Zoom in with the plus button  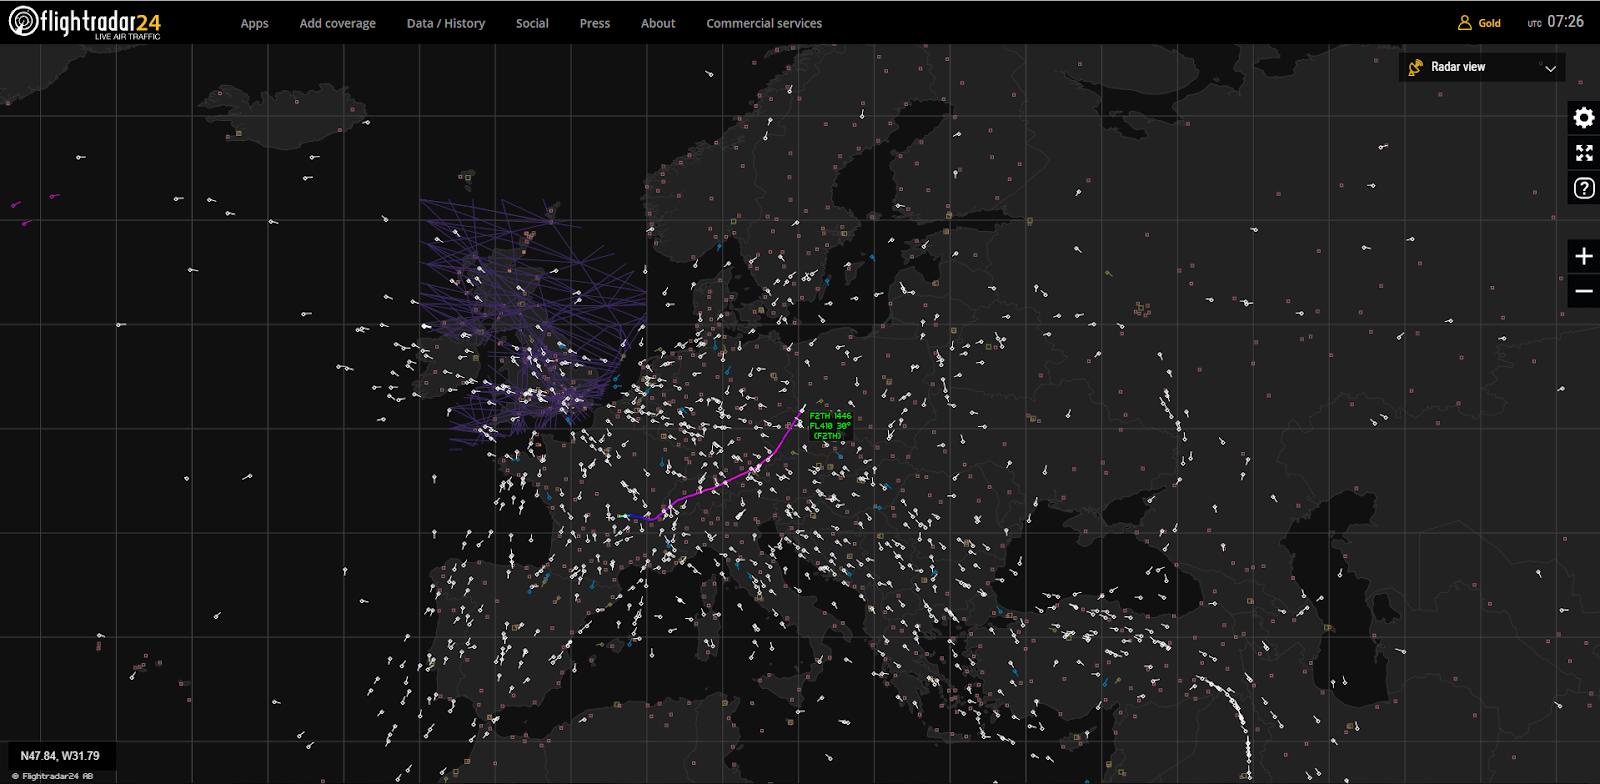pos(1584,257)
